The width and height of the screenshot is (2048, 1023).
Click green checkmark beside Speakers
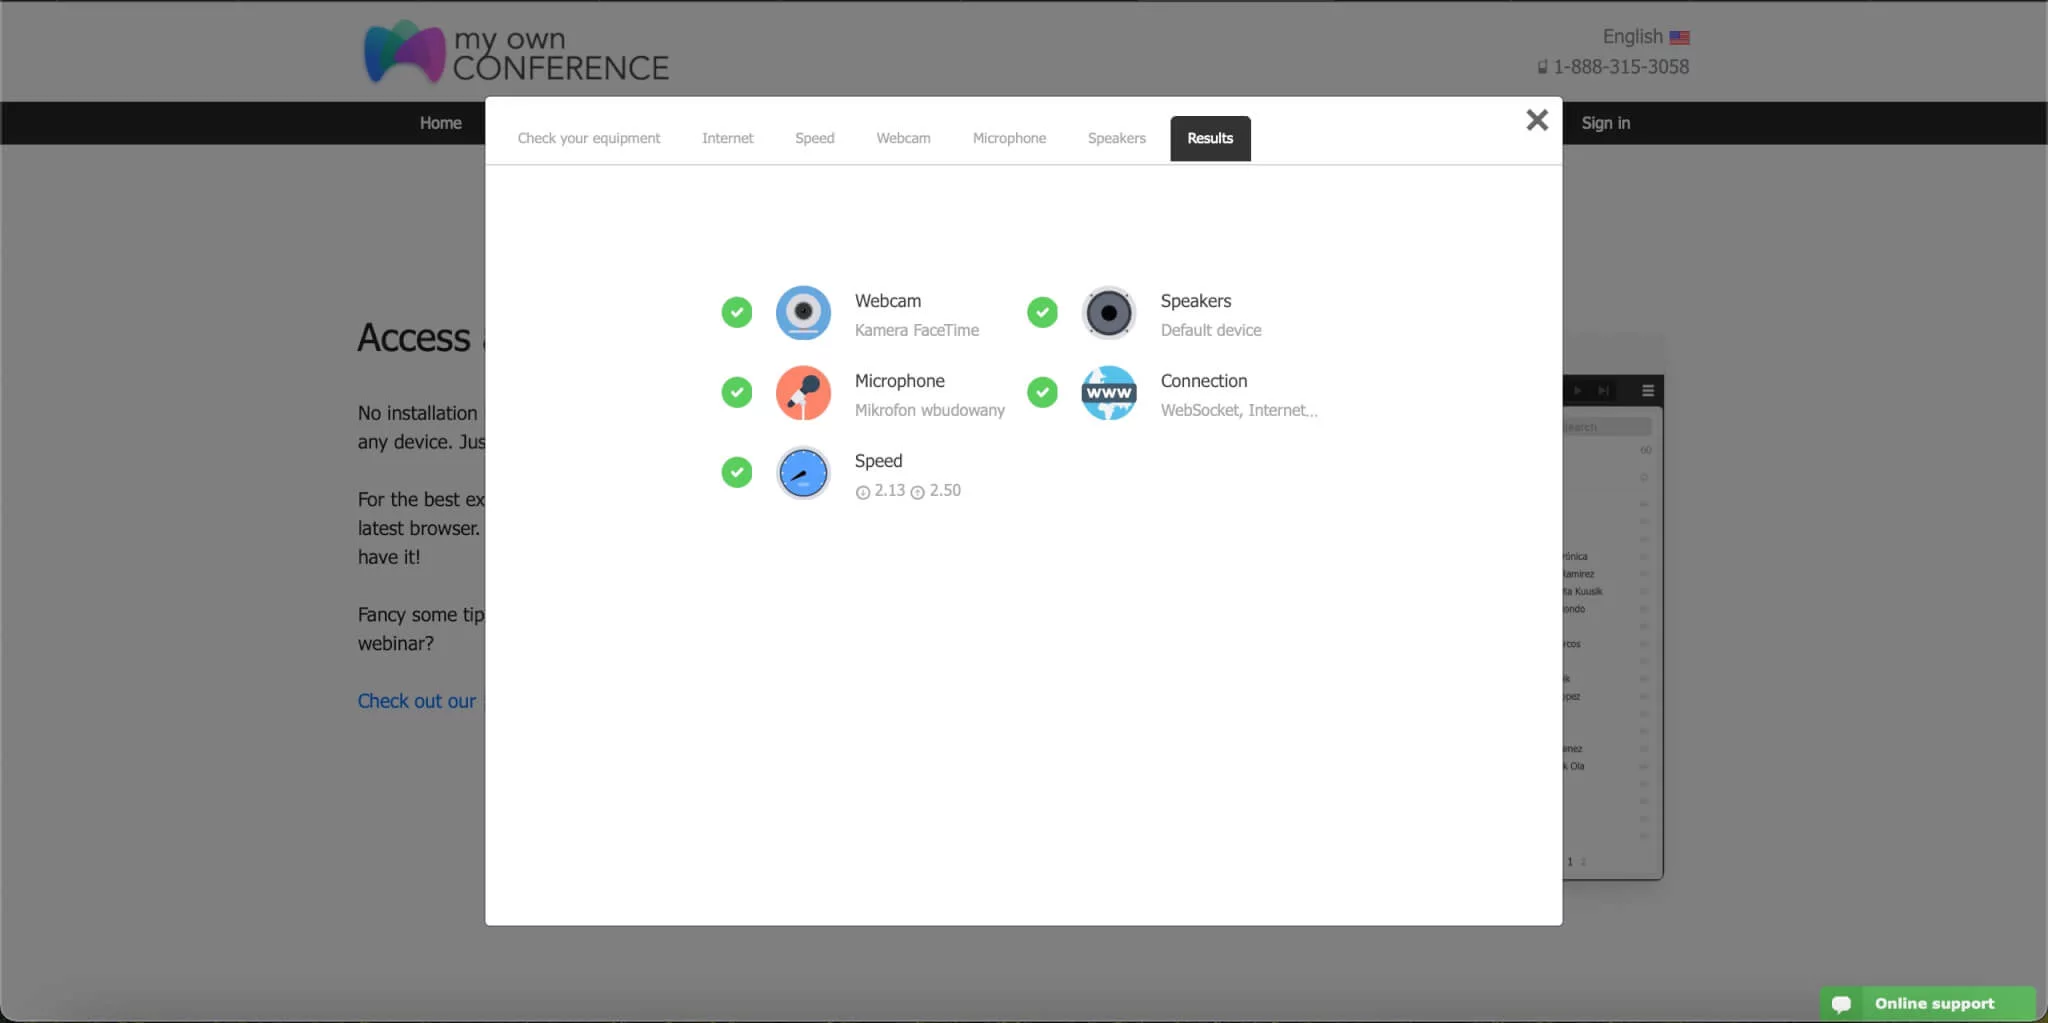coord(1042,313)
